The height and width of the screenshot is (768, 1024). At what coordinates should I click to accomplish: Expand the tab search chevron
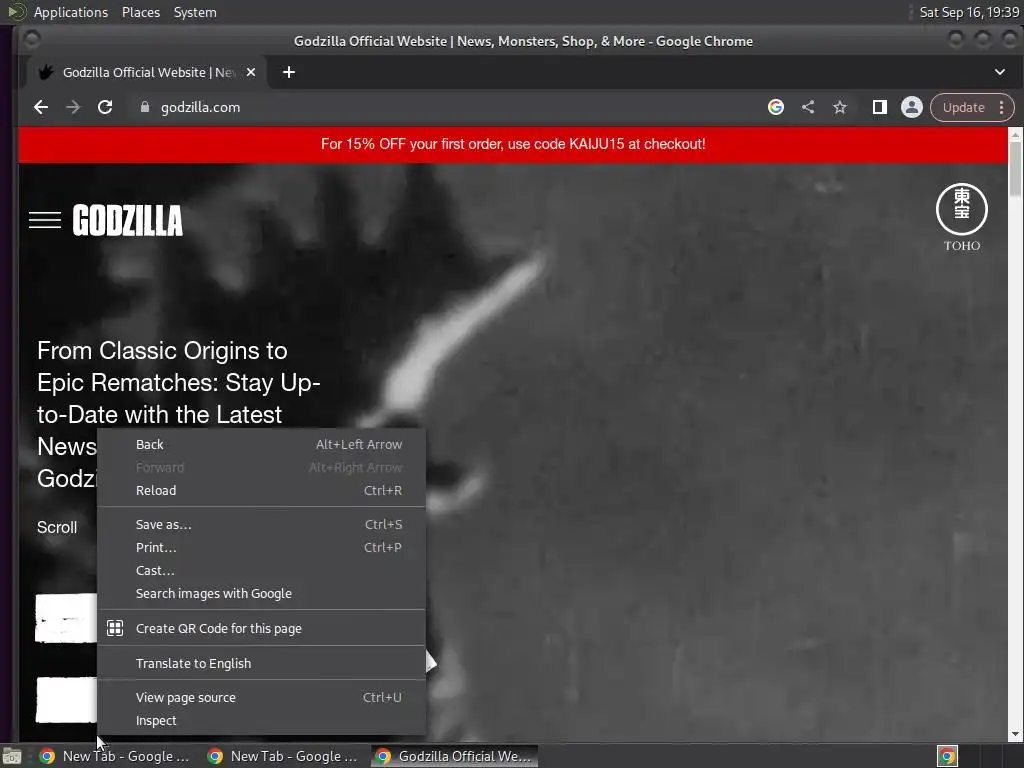1000,72
